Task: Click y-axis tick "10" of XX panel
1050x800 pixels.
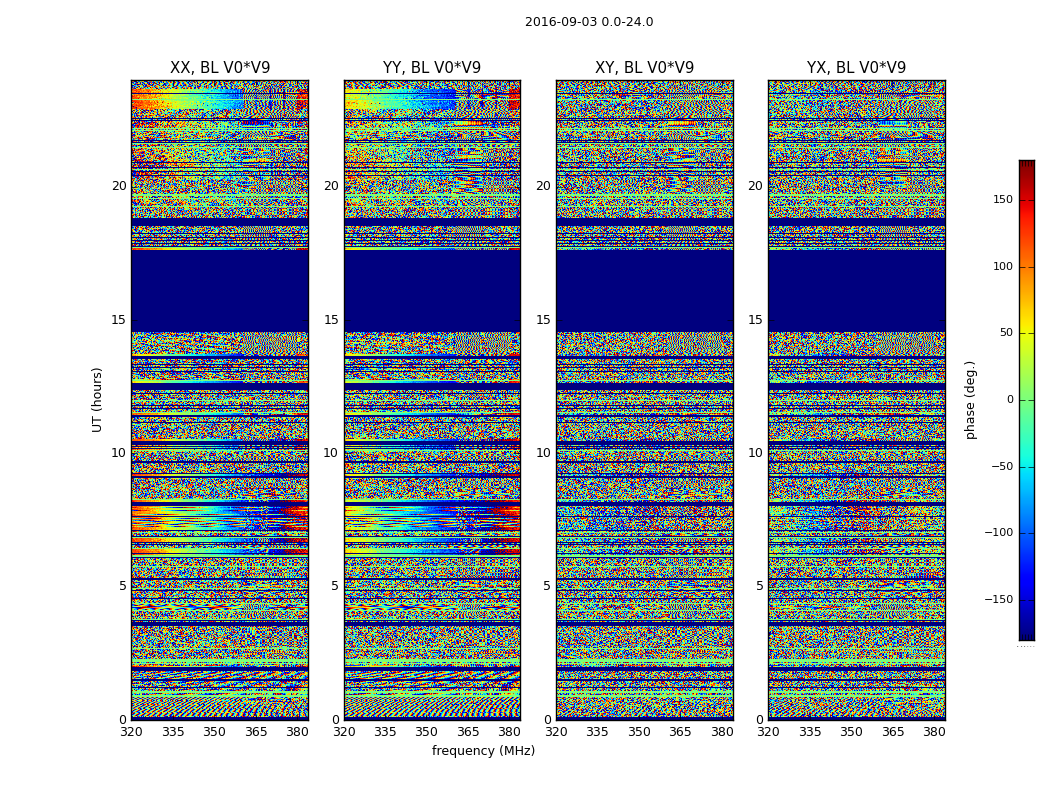Action: coord(119,453)
